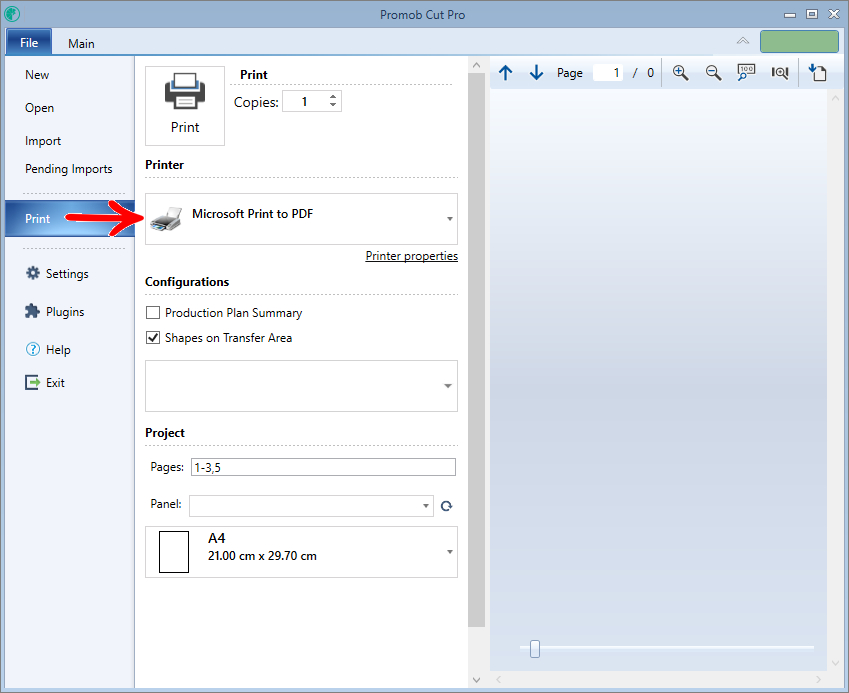
Task: Uncheck Shapes on Transfer Area
Action: [x=153, y=337]
